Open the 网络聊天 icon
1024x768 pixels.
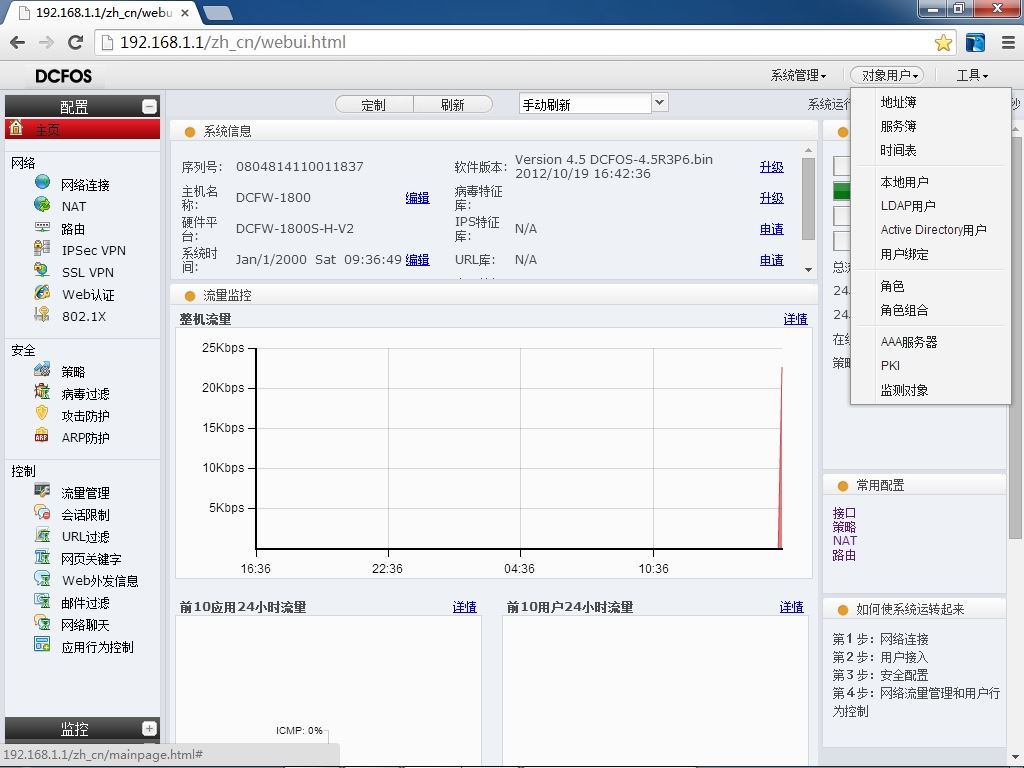click(x=42, y=622)
